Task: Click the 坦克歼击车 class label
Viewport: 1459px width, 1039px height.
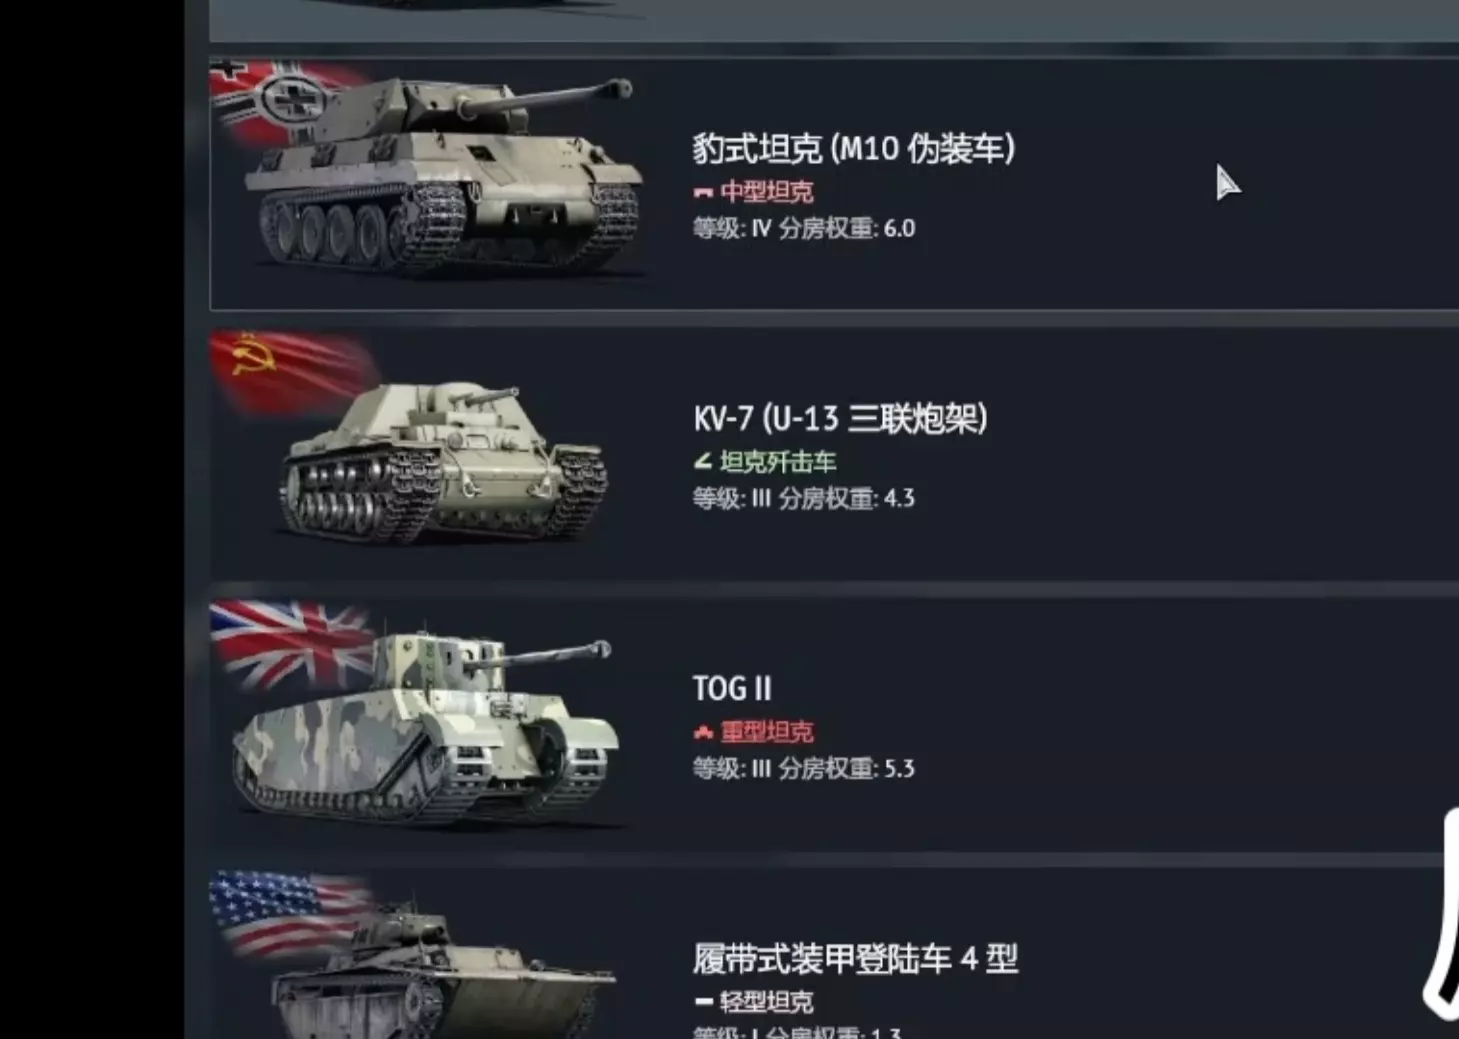Action: coord(778,462)
